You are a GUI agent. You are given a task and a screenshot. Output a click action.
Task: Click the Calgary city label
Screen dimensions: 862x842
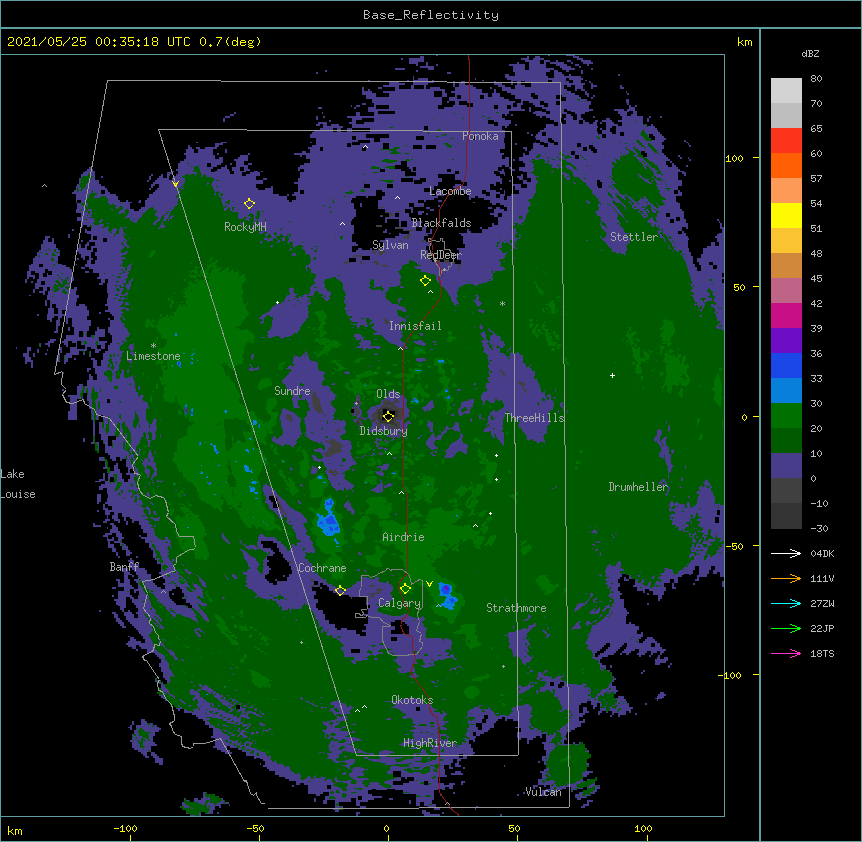pyautogui.click(x=400, y=603)
